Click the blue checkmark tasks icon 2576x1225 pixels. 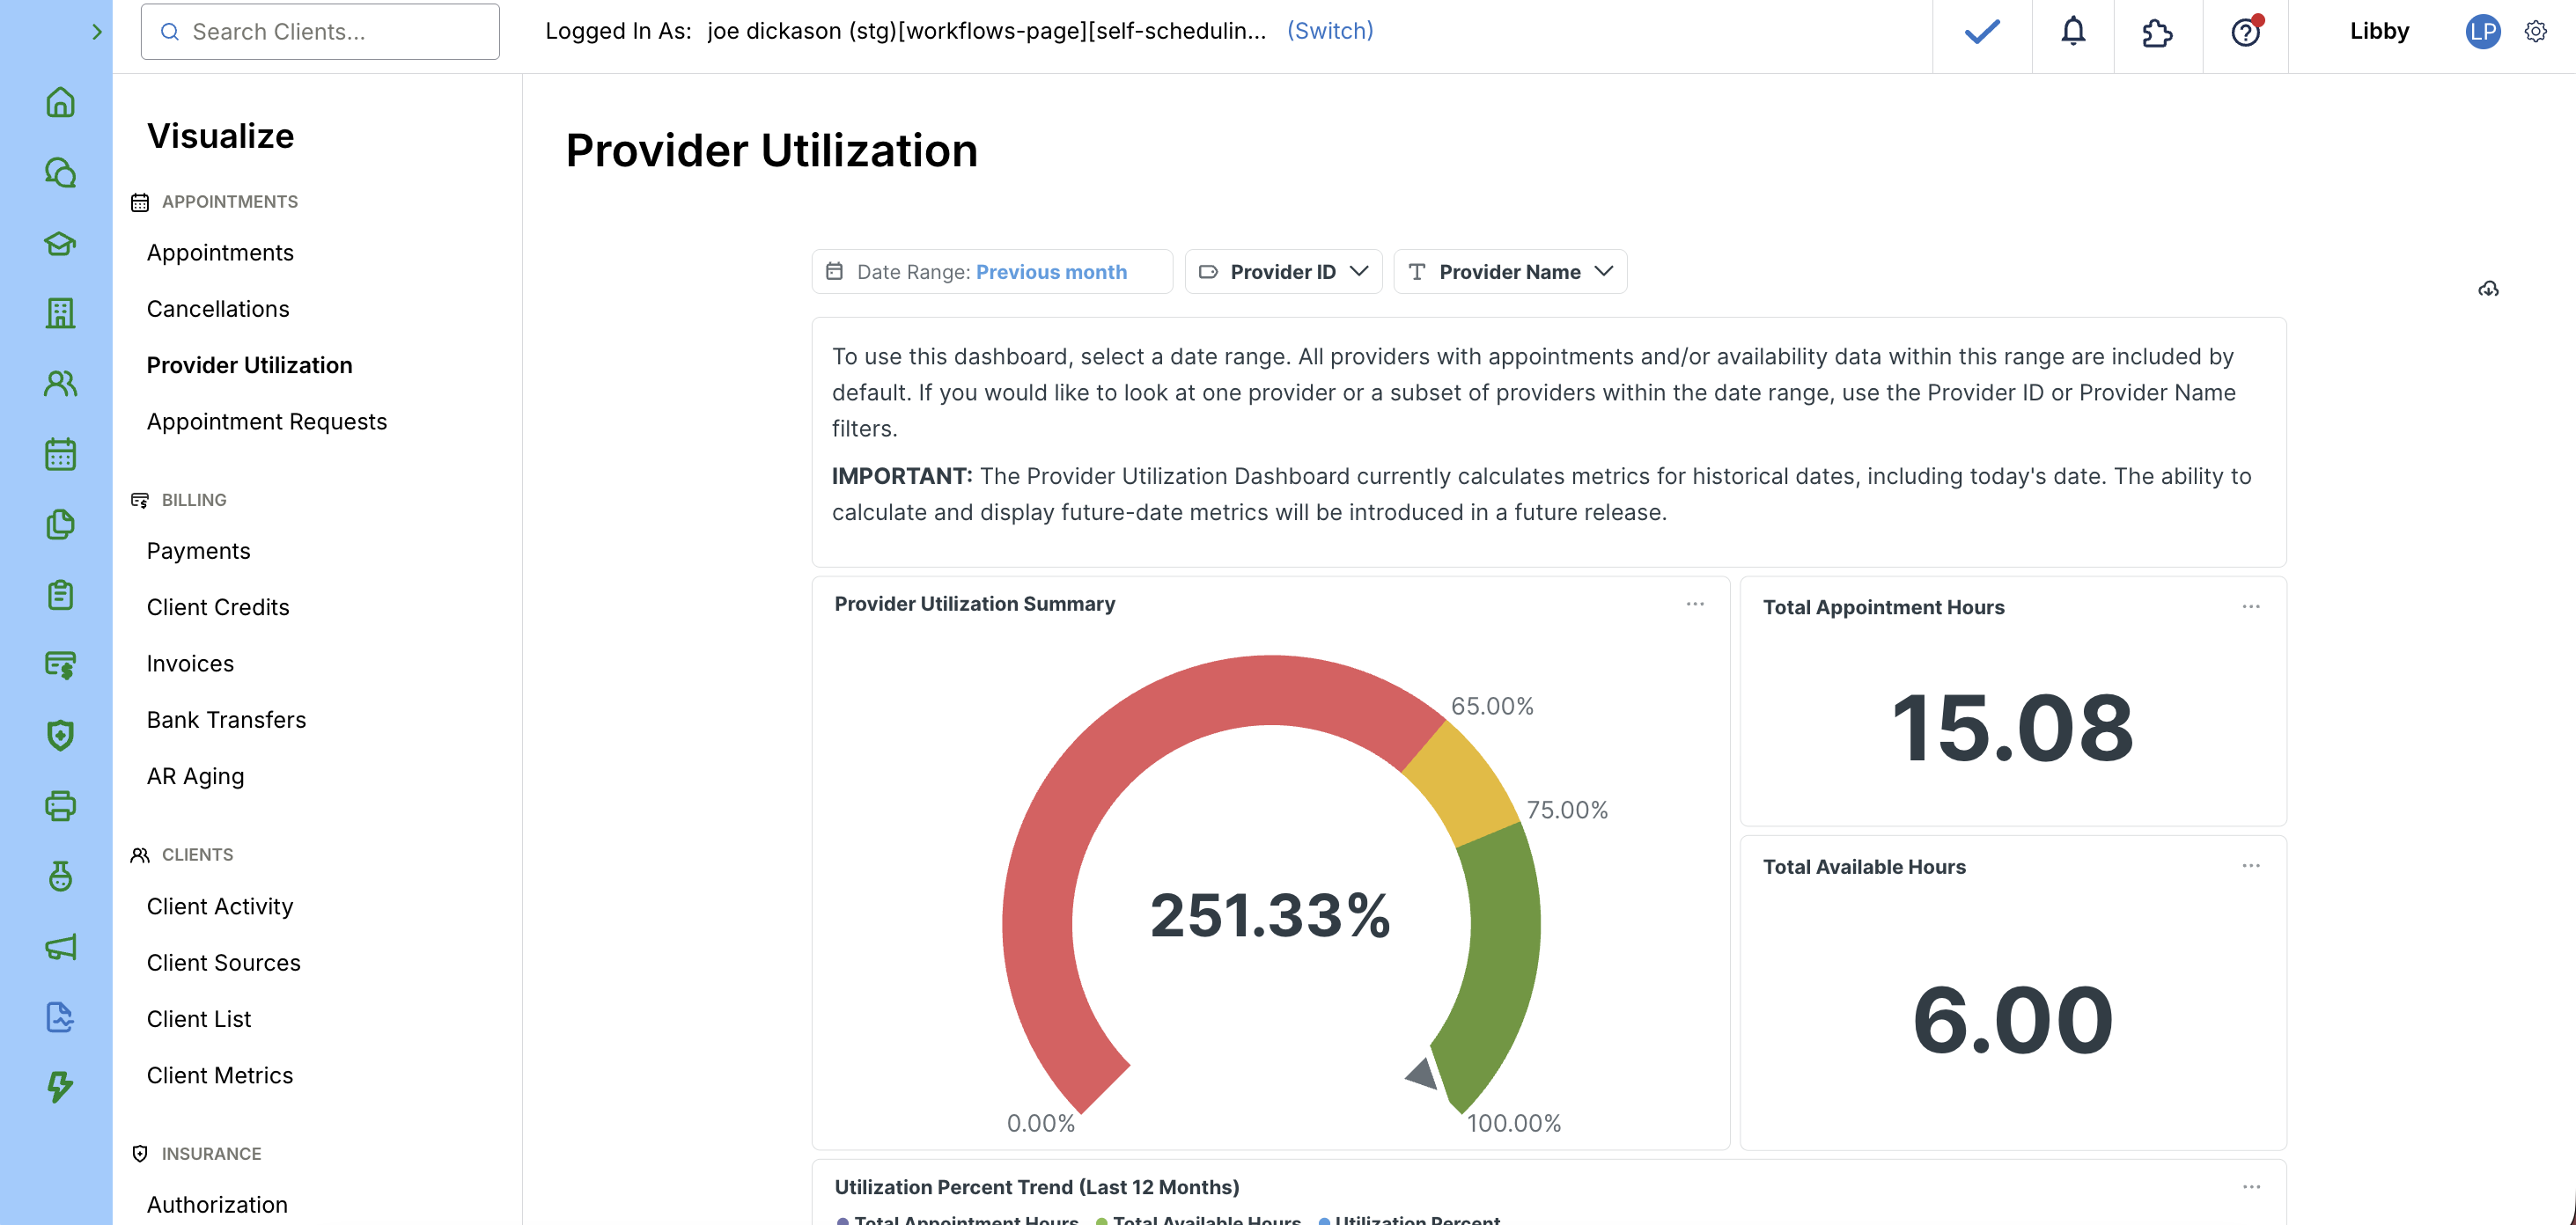point(1981,32)
